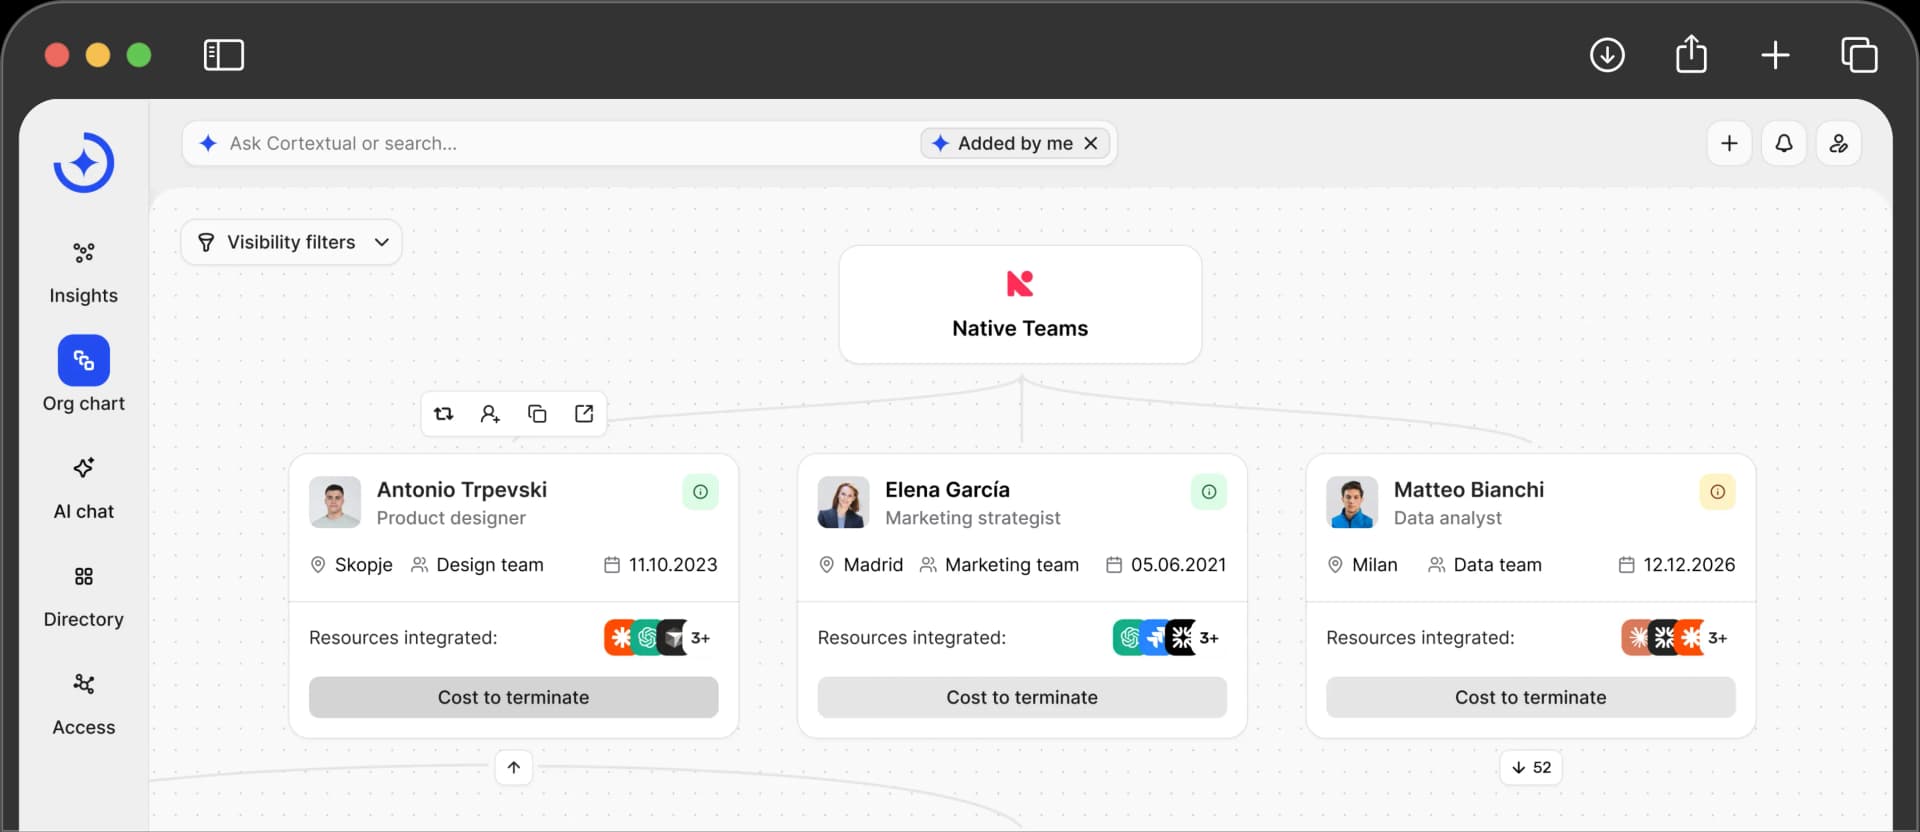This screenshot has width=1920, height=832.
Task: Open Visibility filters dropdown
Action: click(291, 243)
